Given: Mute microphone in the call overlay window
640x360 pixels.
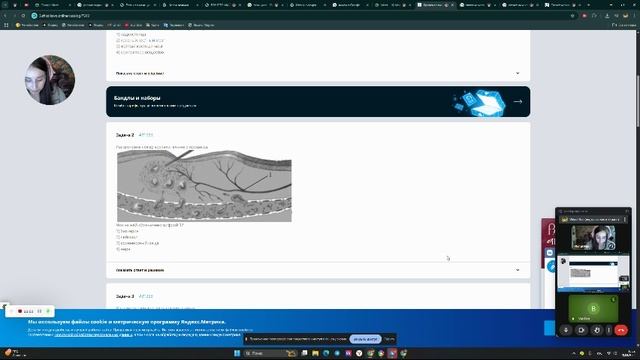Looking at the screenshot, I should coord(566,330).
